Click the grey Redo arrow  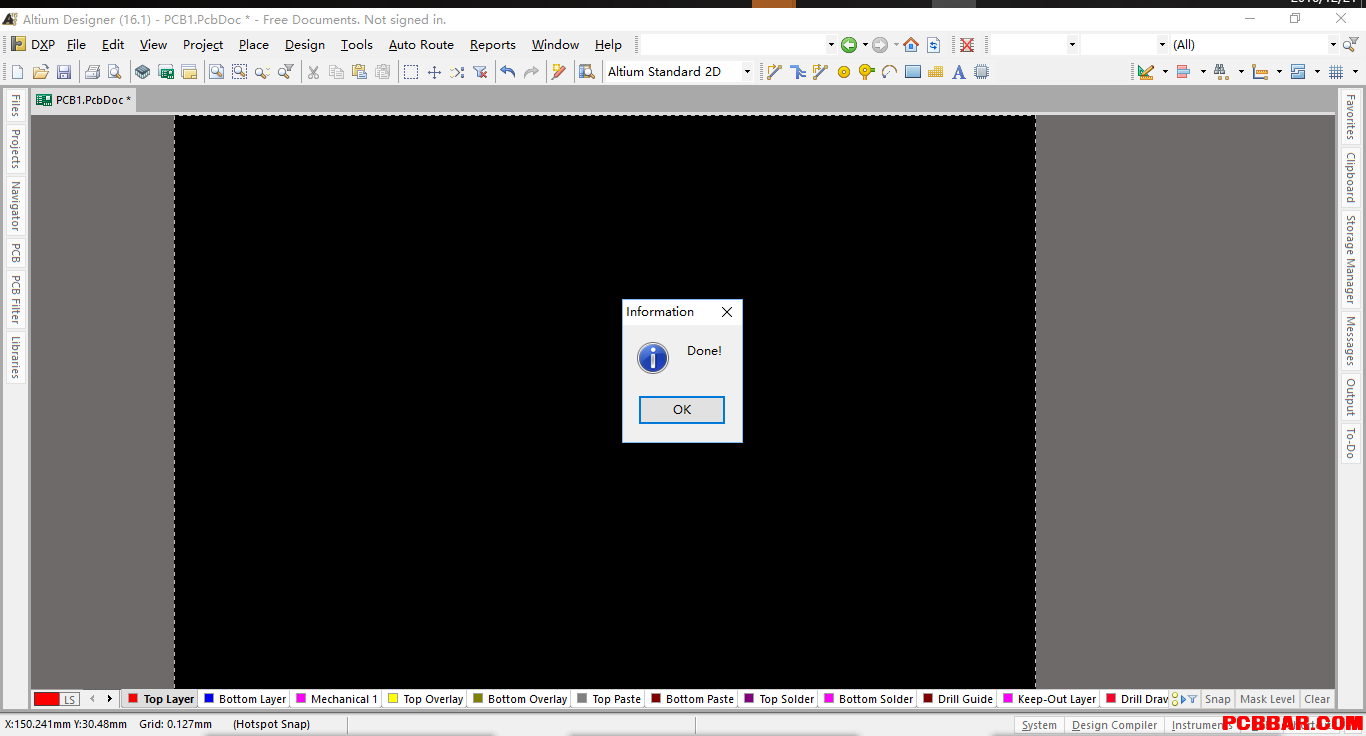(x=531, y=72)
